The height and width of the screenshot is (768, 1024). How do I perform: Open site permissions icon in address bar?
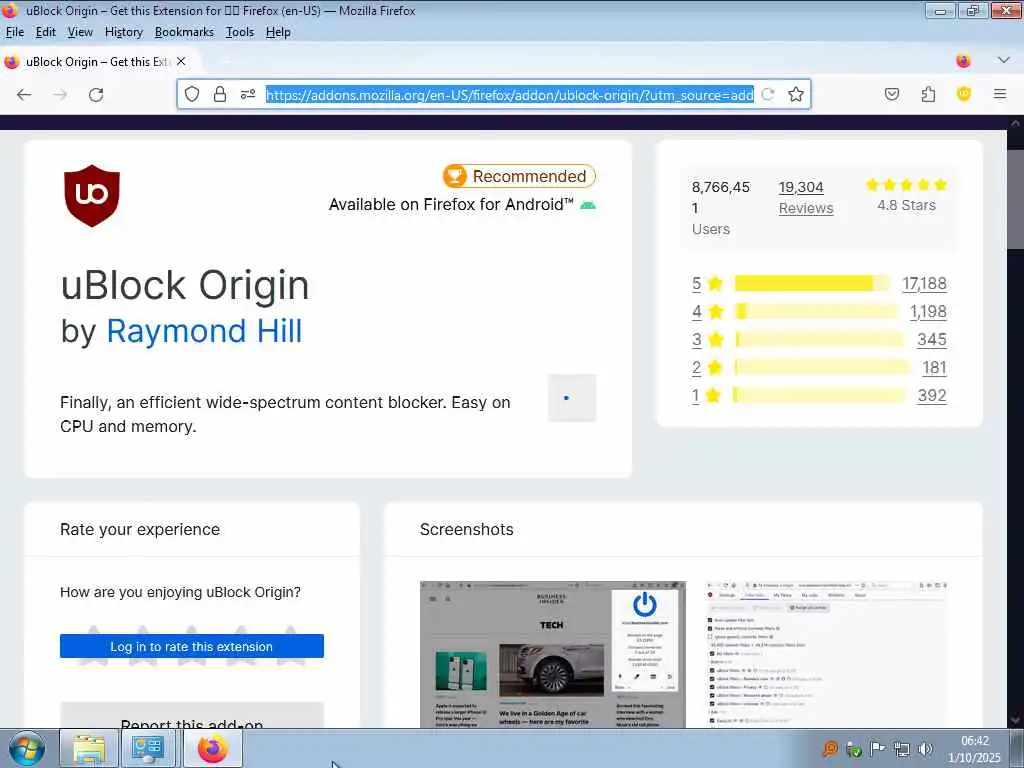(x=248, y=94)
